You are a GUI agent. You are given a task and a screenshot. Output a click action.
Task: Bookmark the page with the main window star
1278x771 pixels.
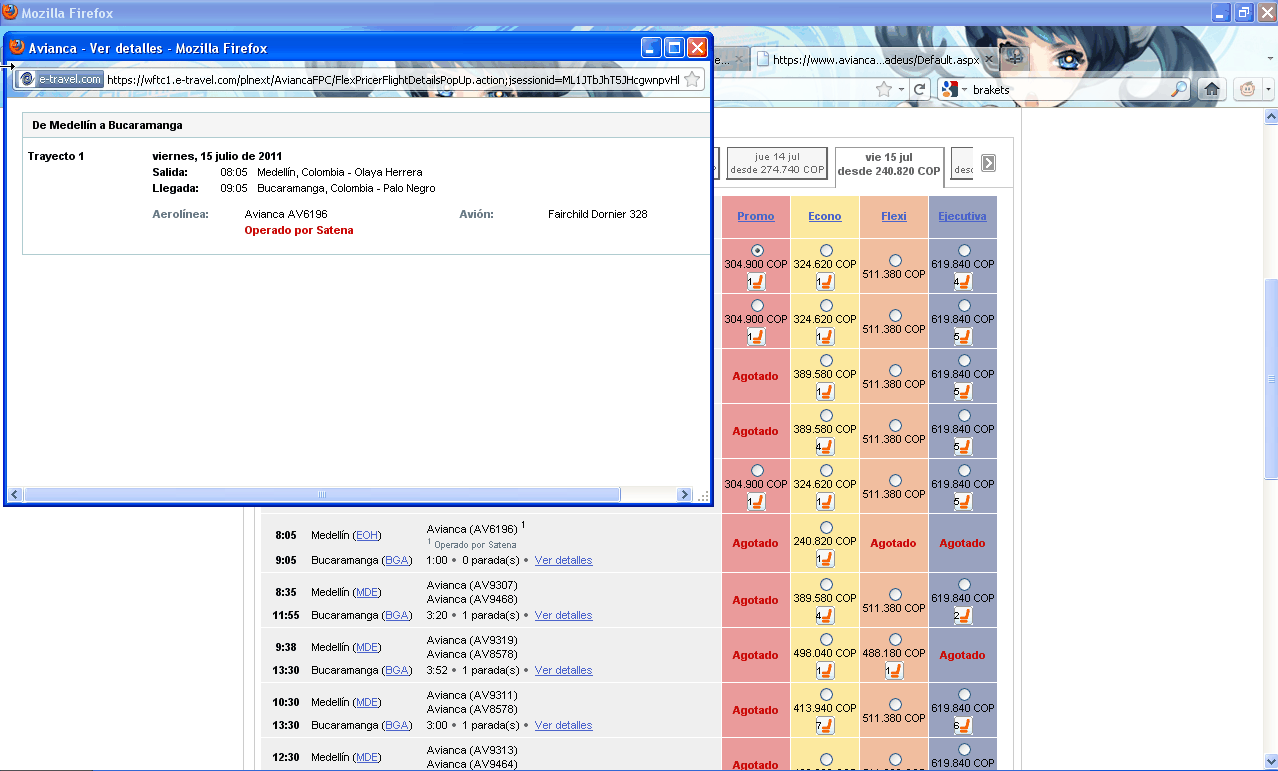(x=883, y=89)
